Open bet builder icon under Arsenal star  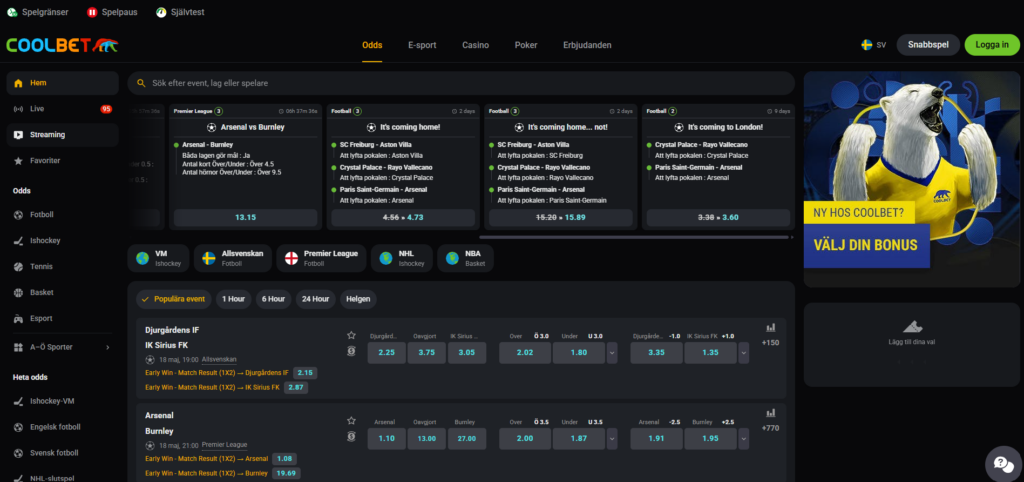pos(351,437)
